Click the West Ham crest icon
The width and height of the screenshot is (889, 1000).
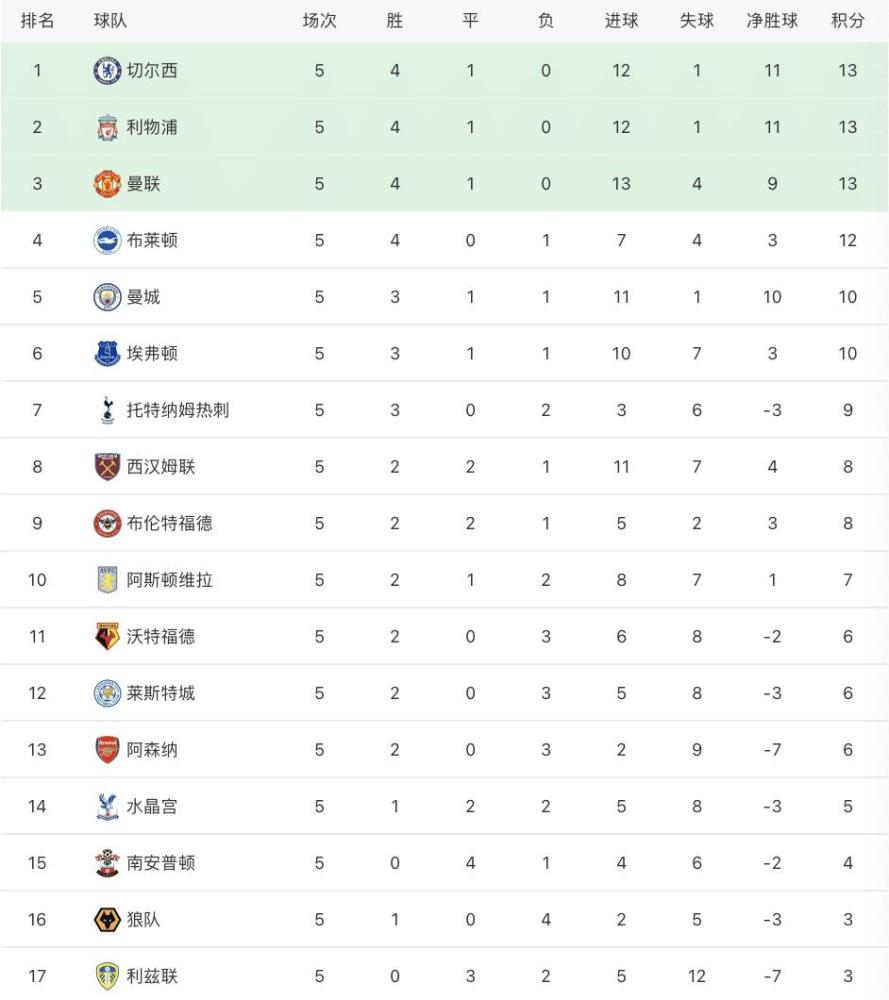pos(107,467)
